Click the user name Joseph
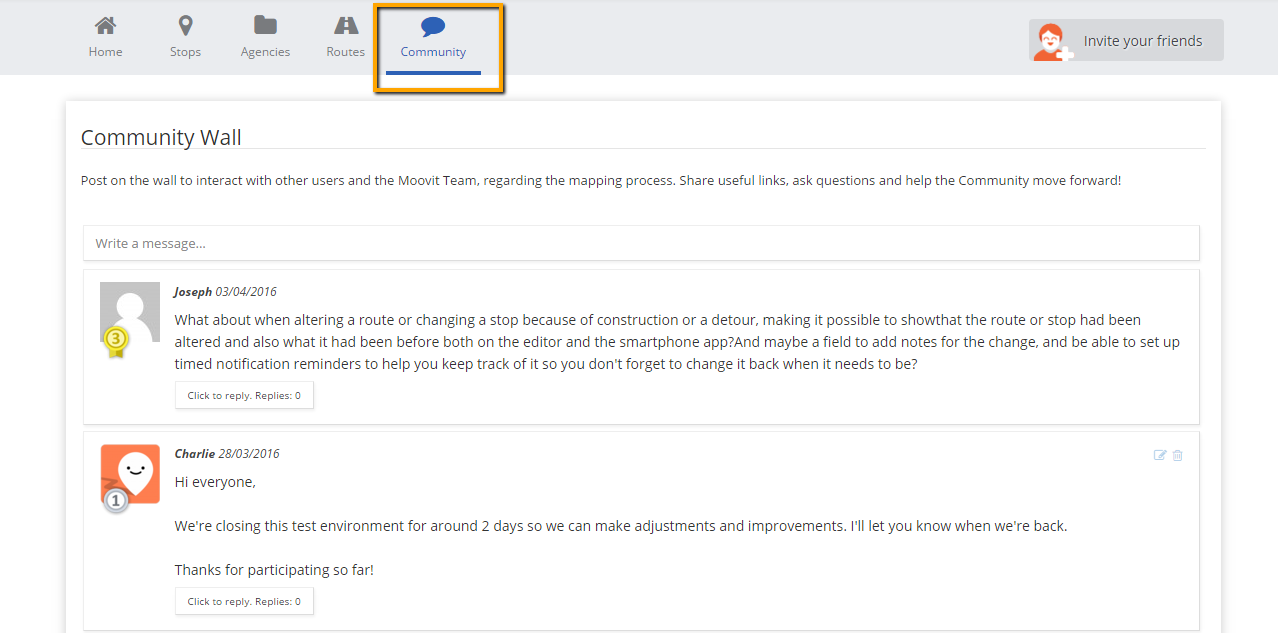 193,292
